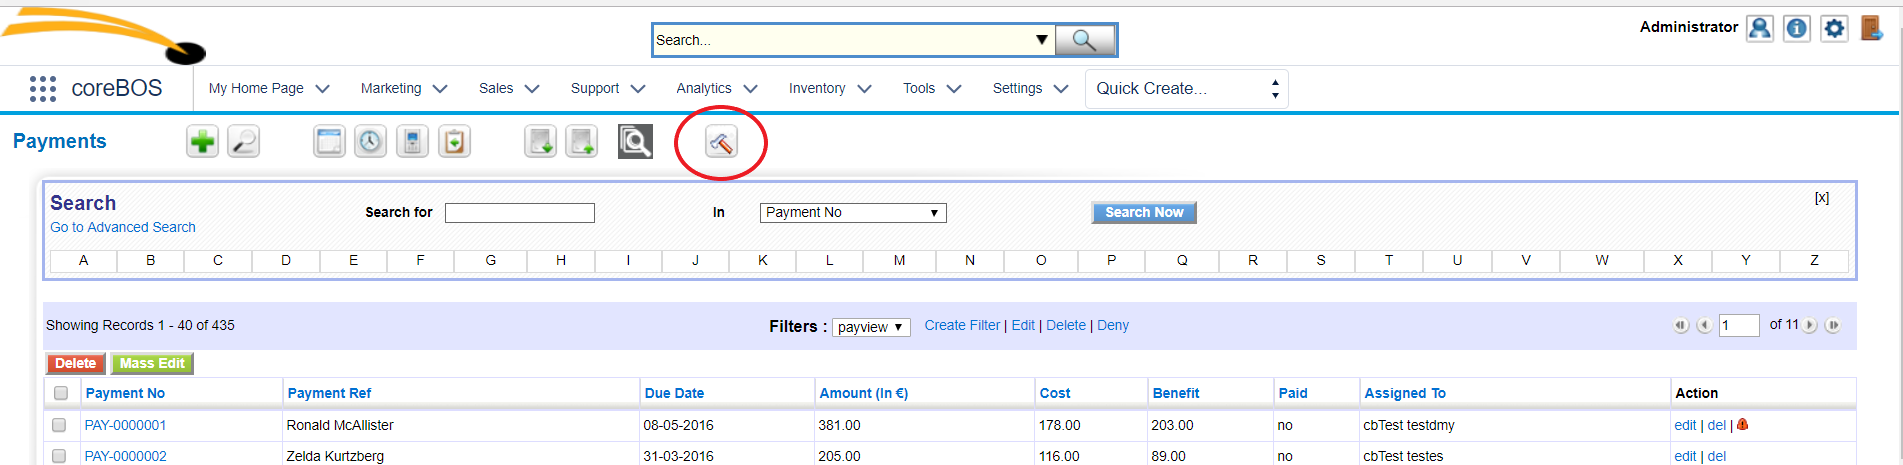Open the Inventory menu
The image size is (1903, 465).
tap(829, 89)
